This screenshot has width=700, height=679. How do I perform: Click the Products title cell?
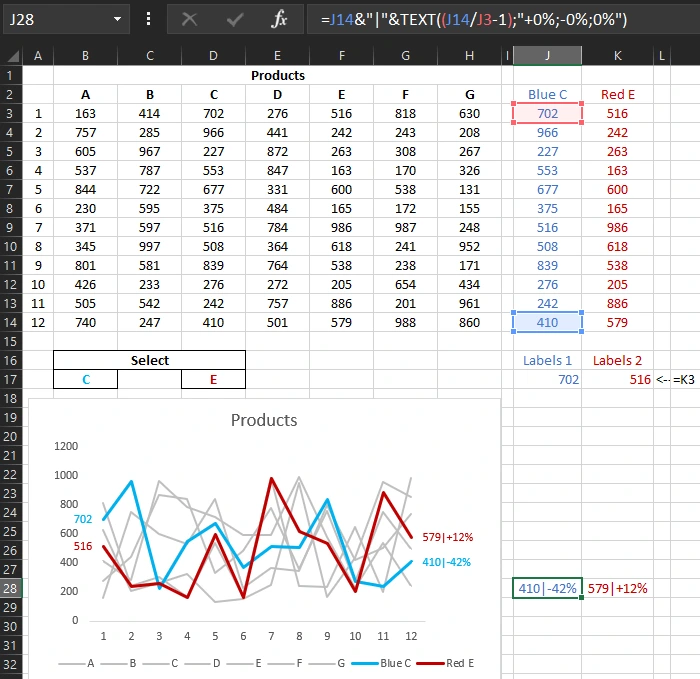tap(278, 75)
